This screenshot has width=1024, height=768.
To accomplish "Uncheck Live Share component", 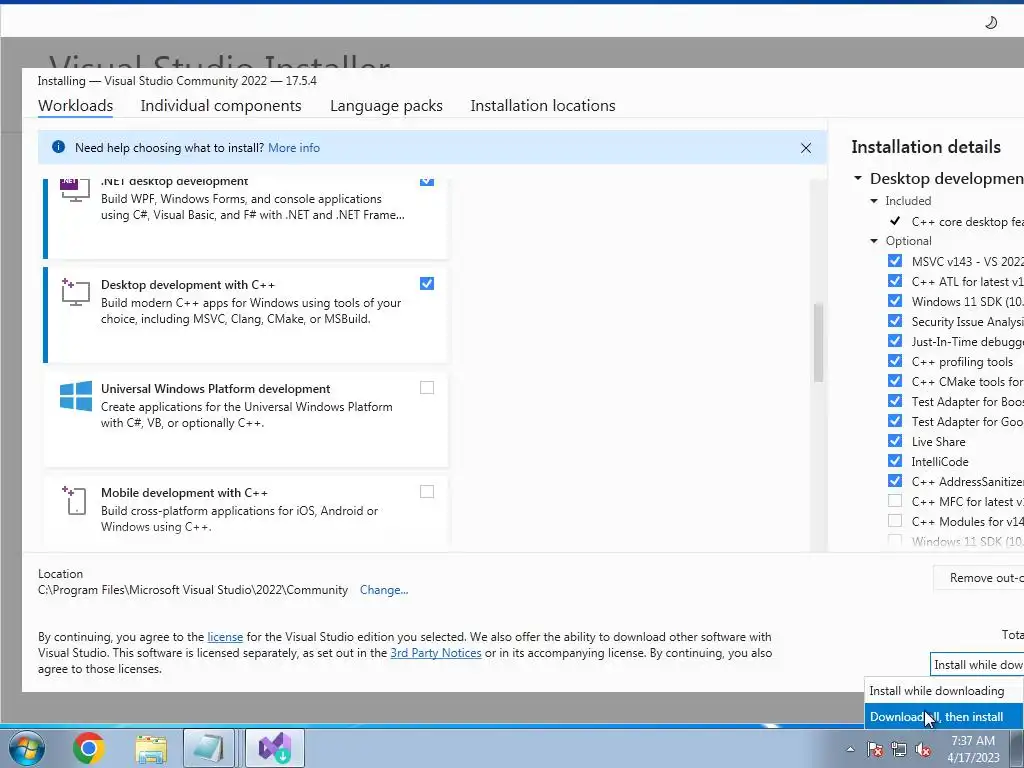I will click(895, 441).
